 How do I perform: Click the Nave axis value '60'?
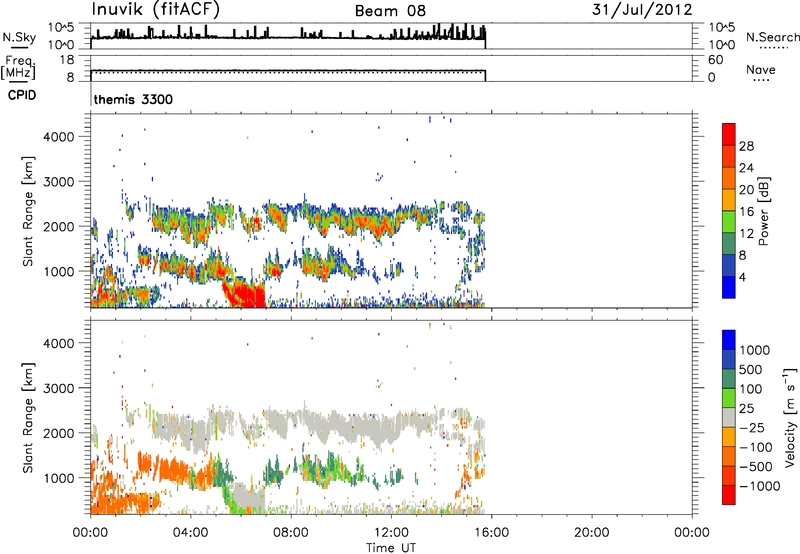[715, 60]
